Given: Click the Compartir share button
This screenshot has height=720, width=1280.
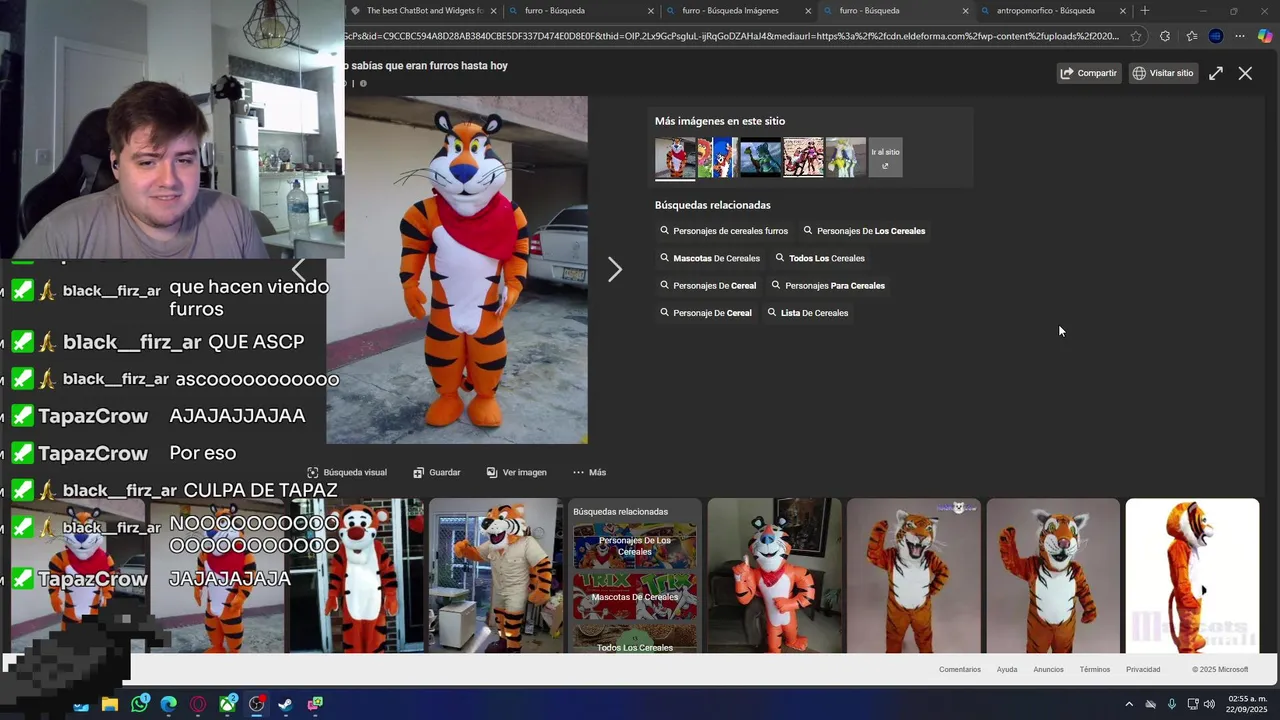Looking at the screenshot, I should tap(1088, 73).
